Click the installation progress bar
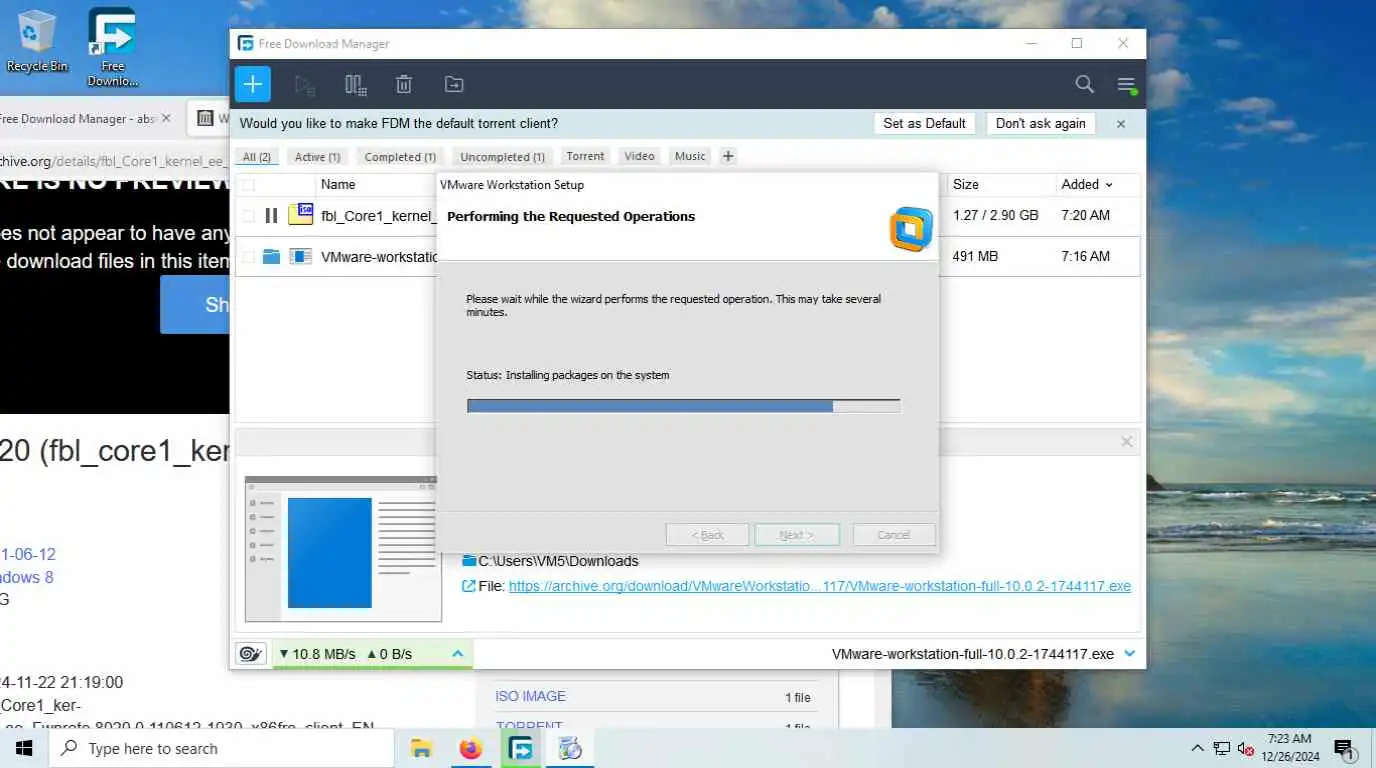Viewport: 1376px width, 768px height. click(684, 406)
